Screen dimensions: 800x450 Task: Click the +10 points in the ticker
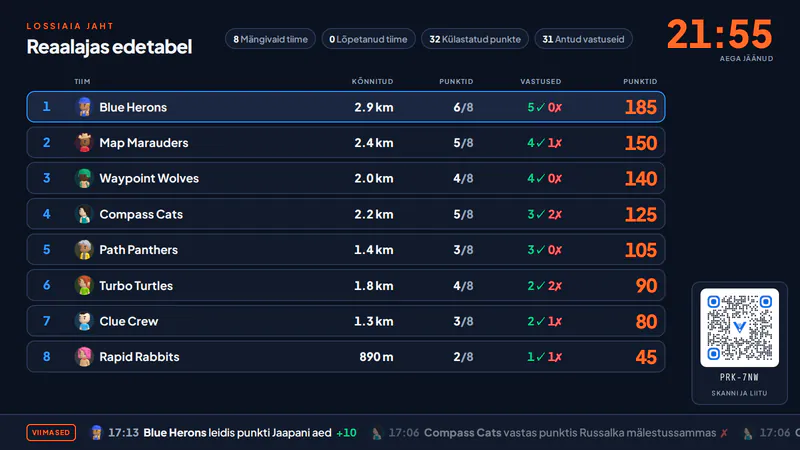coord(346,433)
